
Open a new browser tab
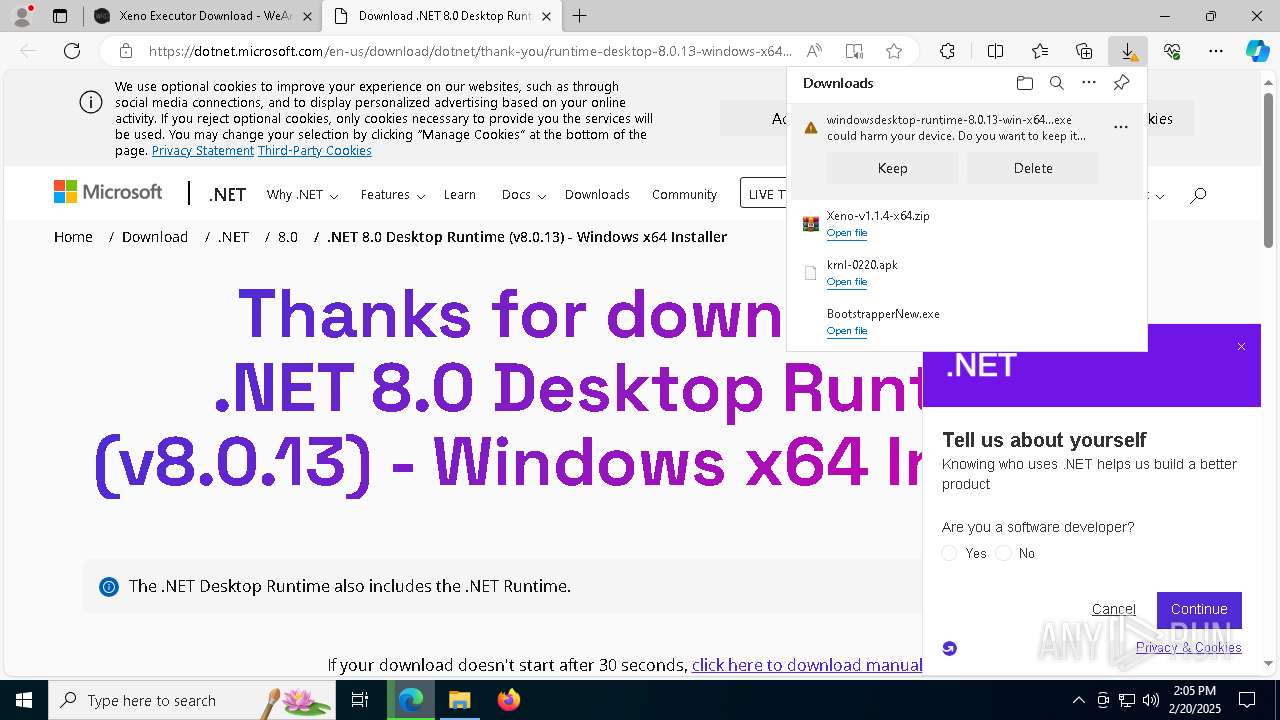coord(579,16)
